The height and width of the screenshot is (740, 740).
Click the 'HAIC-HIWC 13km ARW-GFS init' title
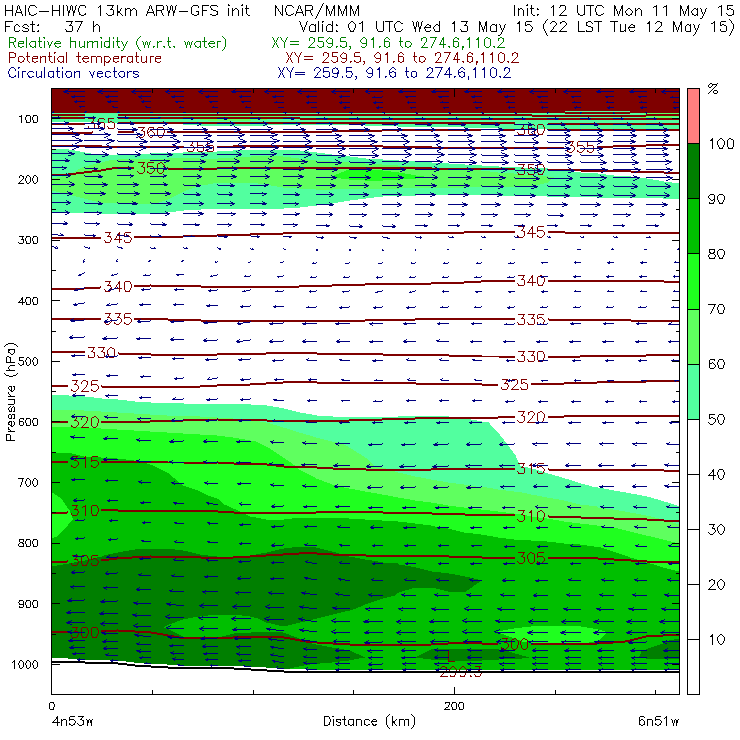127,11
